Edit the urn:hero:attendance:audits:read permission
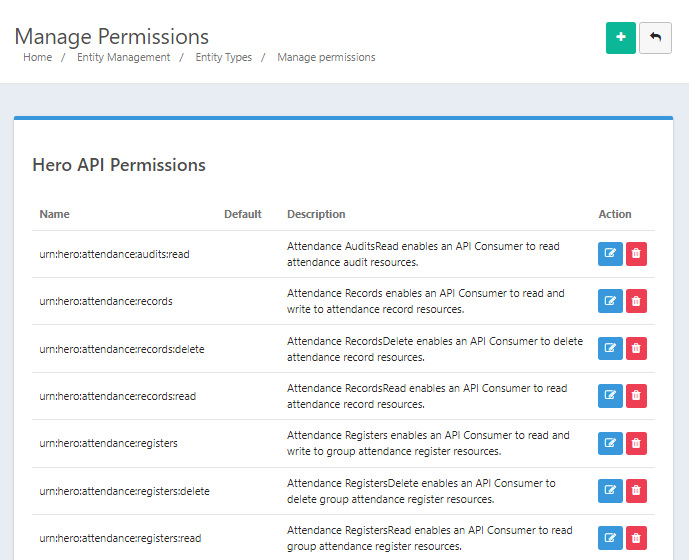Screen dimensions: 689x560 click(x=610, y=254)
